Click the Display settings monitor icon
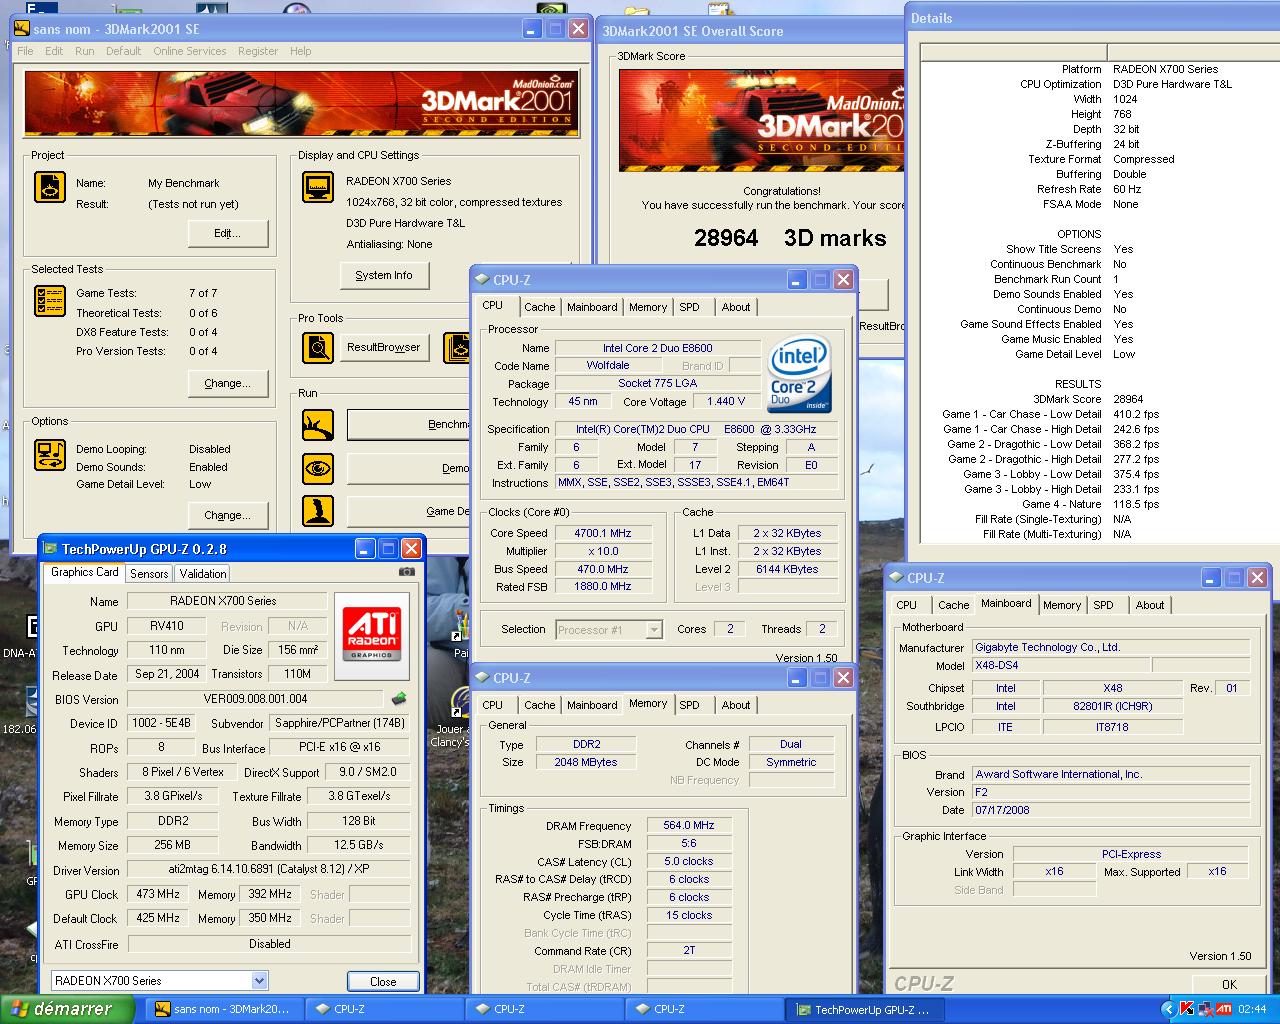The width and height of the screenshot is (1280, 1024). click(318, 187)
